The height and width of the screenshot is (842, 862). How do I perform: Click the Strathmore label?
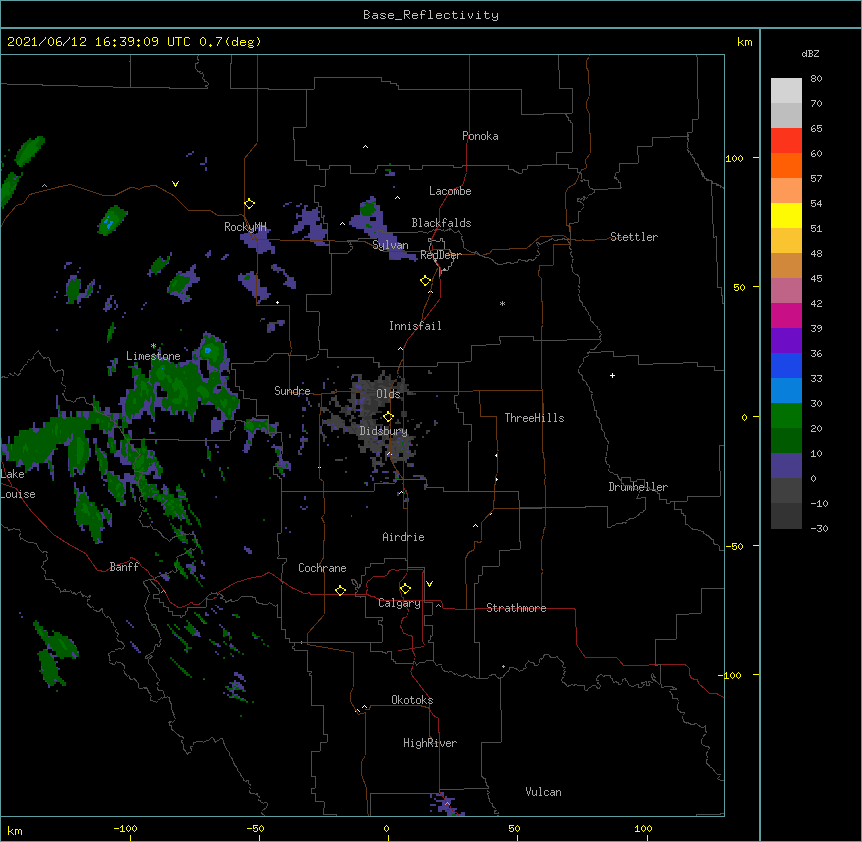[516, 608]
